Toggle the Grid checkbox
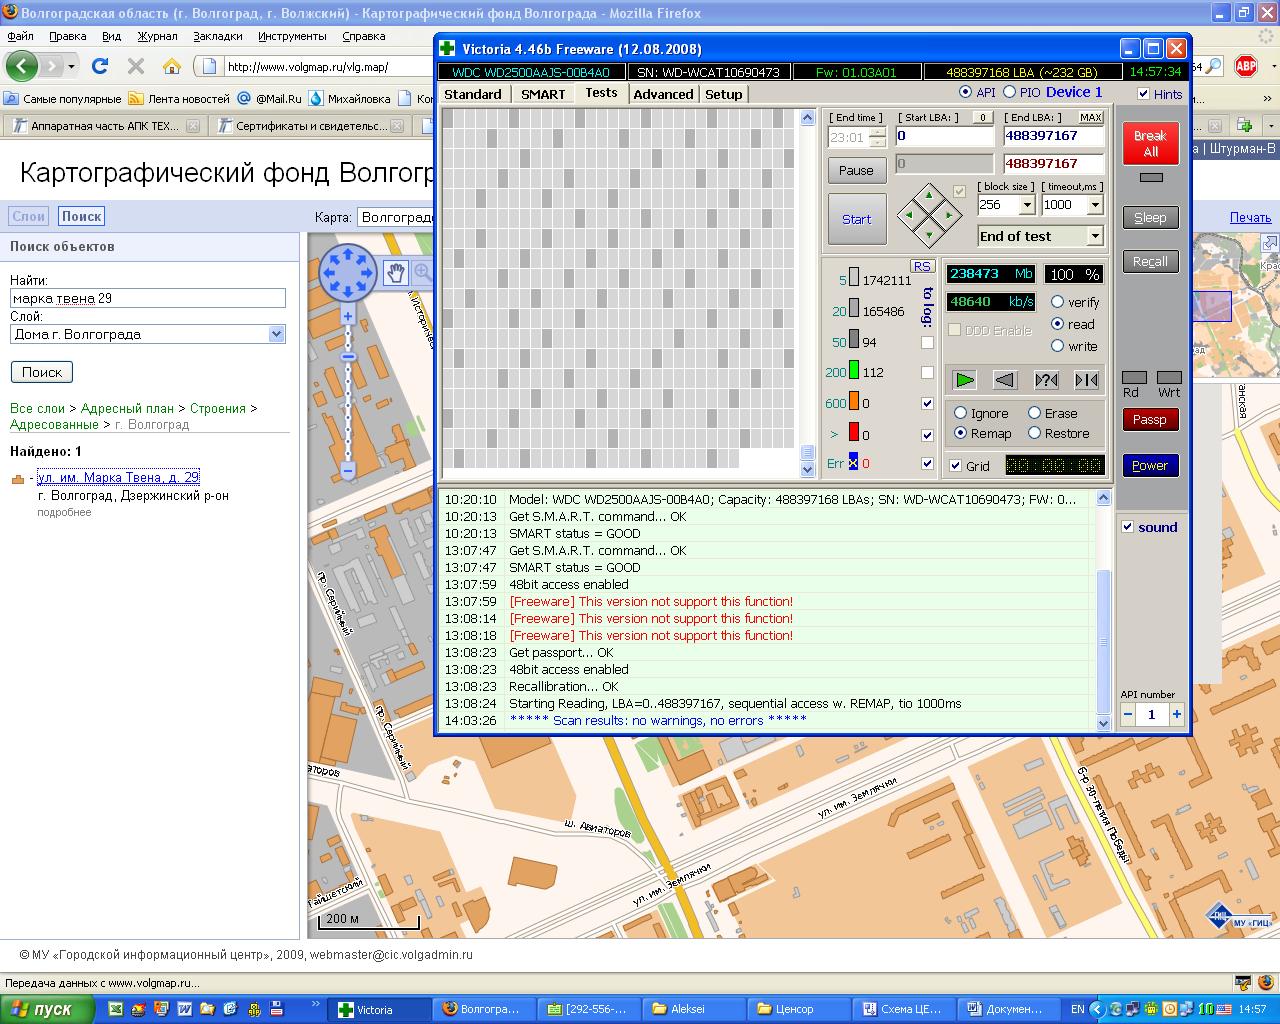 coord(955,466)
